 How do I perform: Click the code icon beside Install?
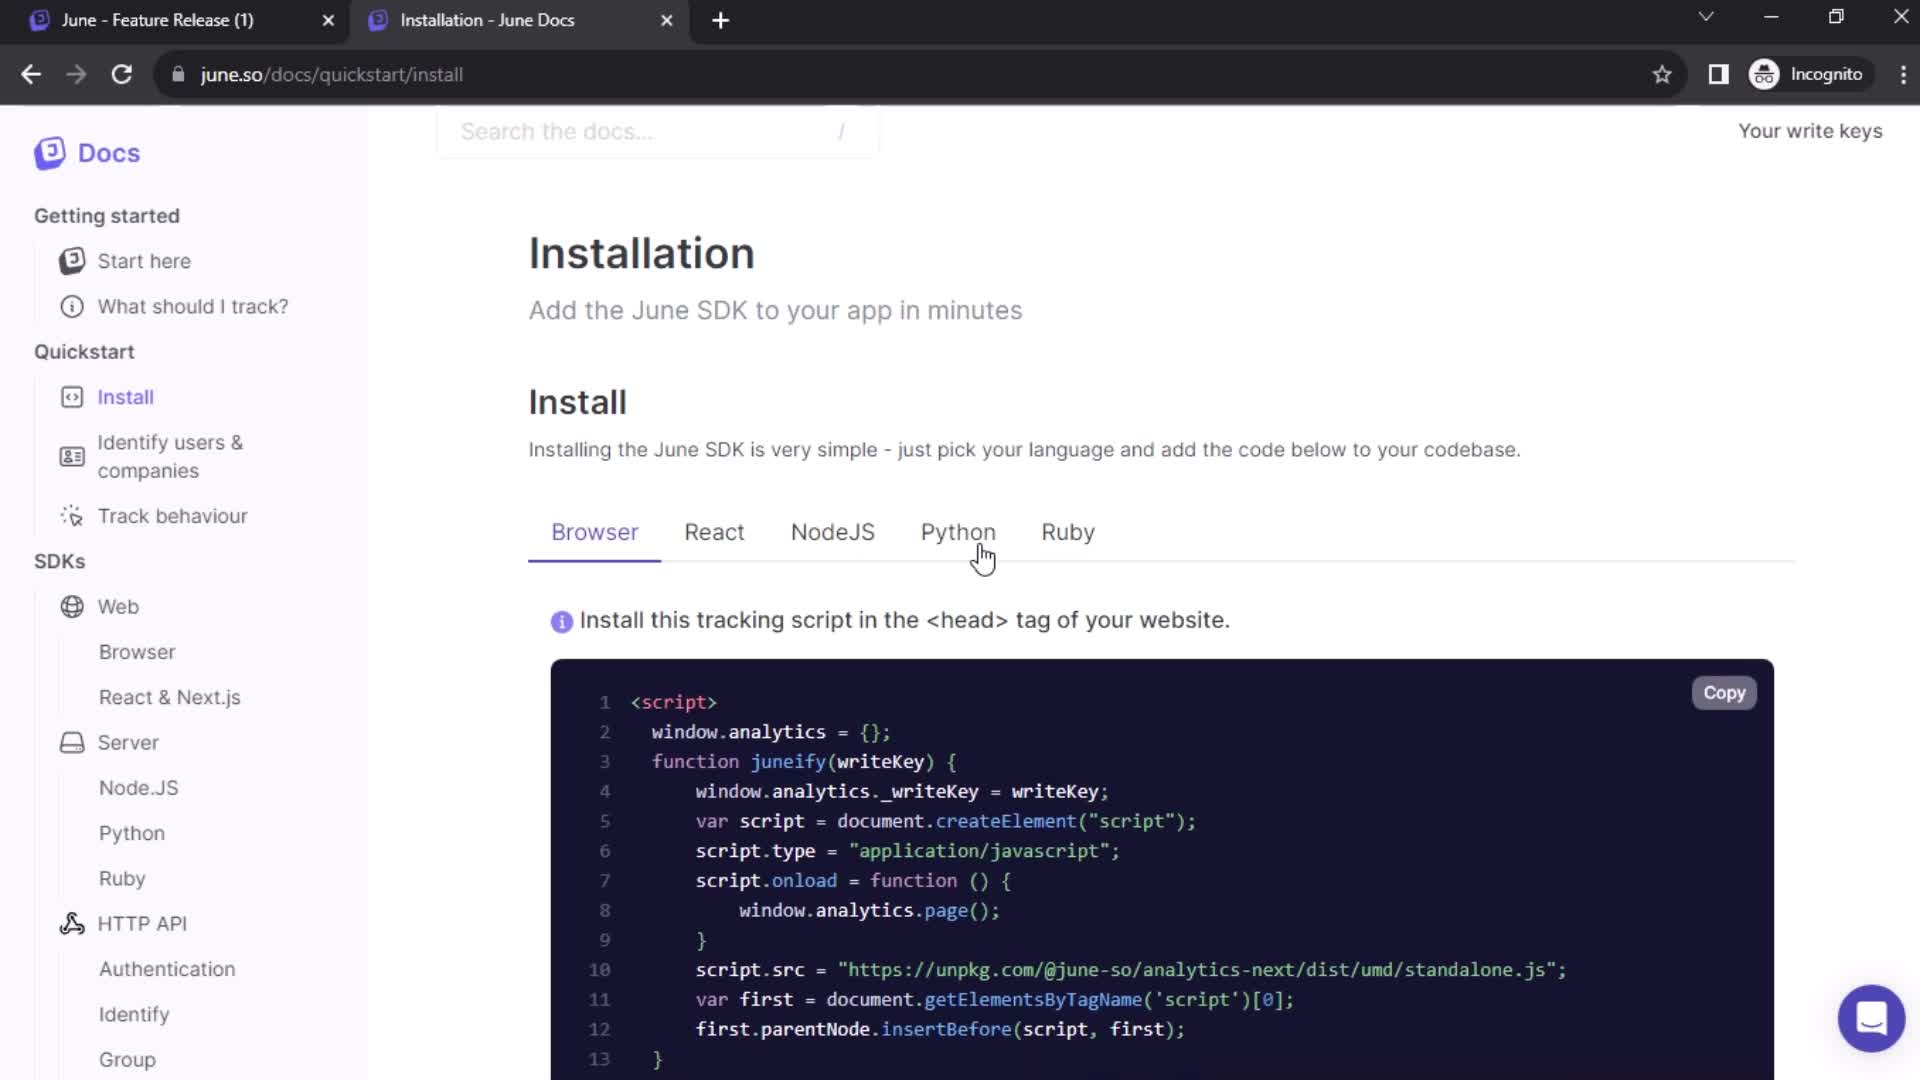pos(72,397)
